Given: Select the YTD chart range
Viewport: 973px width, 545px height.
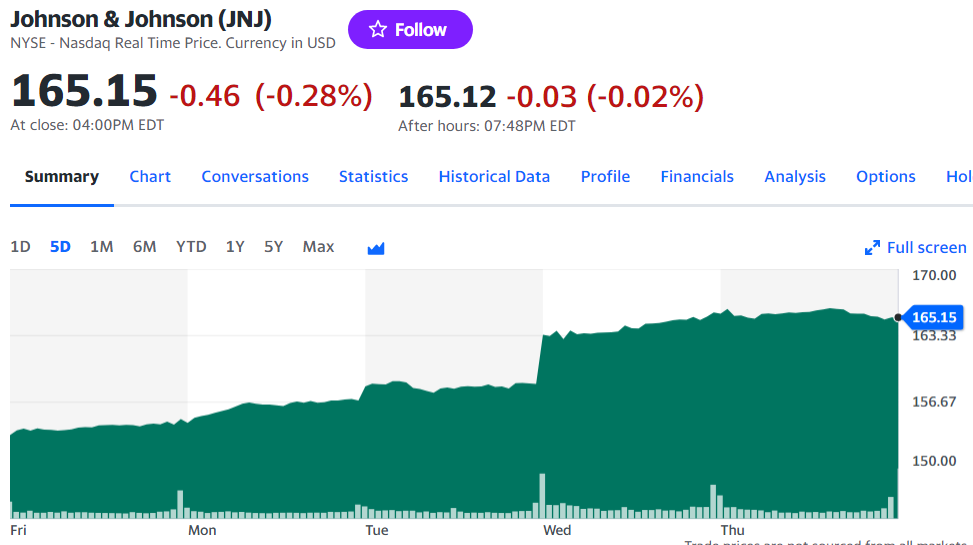Looking at the screenshot, I should point(191,247).
